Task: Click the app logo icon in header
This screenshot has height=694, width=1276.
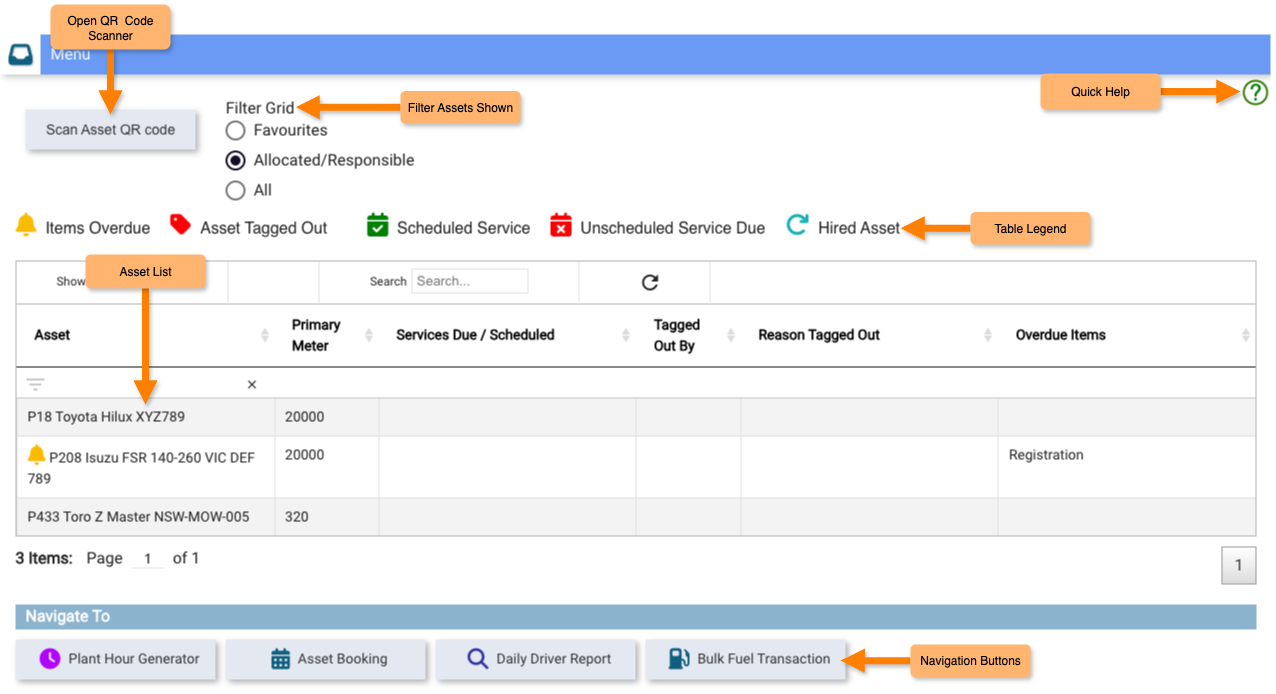Action: tap(21, 54)
